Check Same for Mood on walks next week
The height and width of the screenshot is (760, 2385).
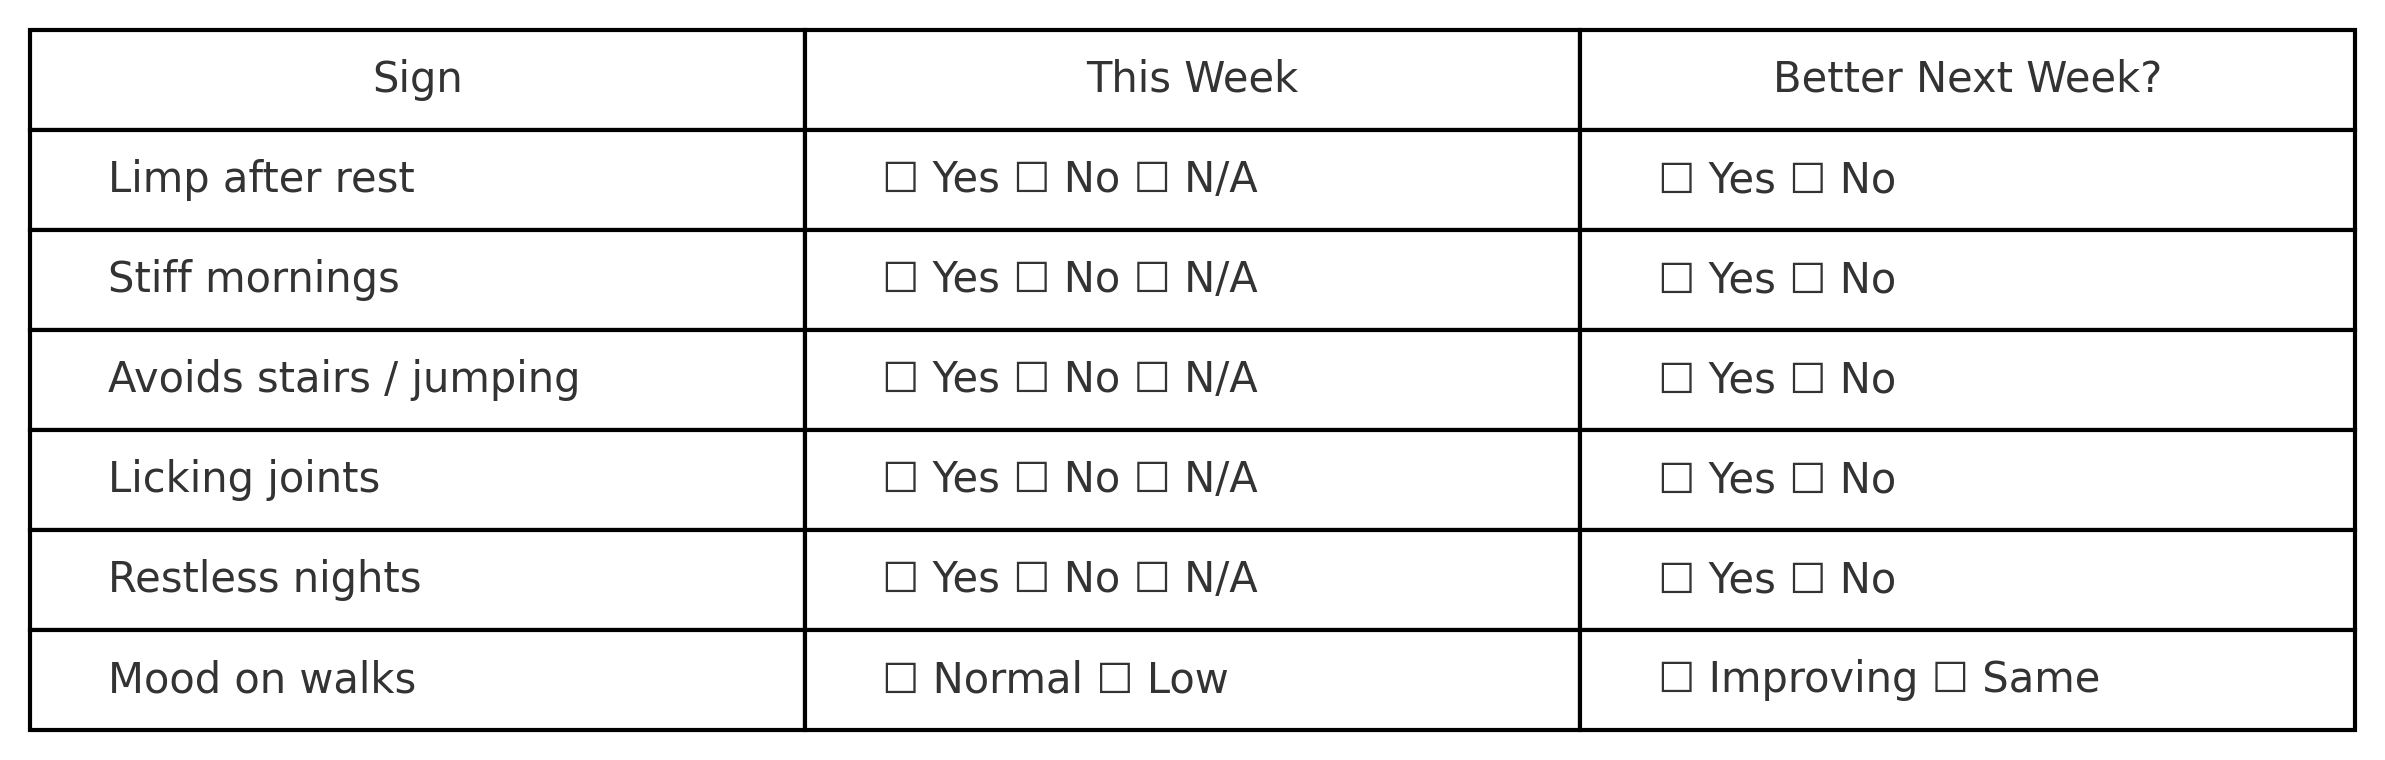coord(1950,679)
